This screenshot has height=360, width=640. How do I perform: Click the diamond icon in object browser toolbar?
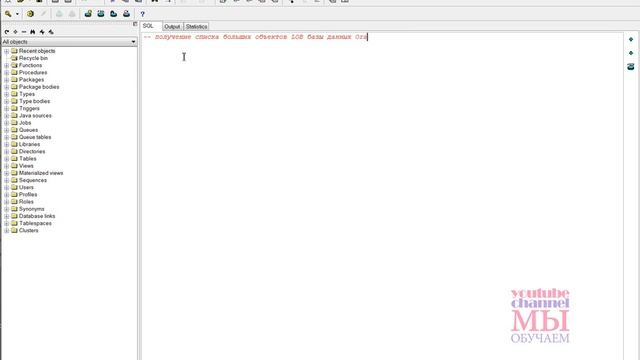(16, 32)
